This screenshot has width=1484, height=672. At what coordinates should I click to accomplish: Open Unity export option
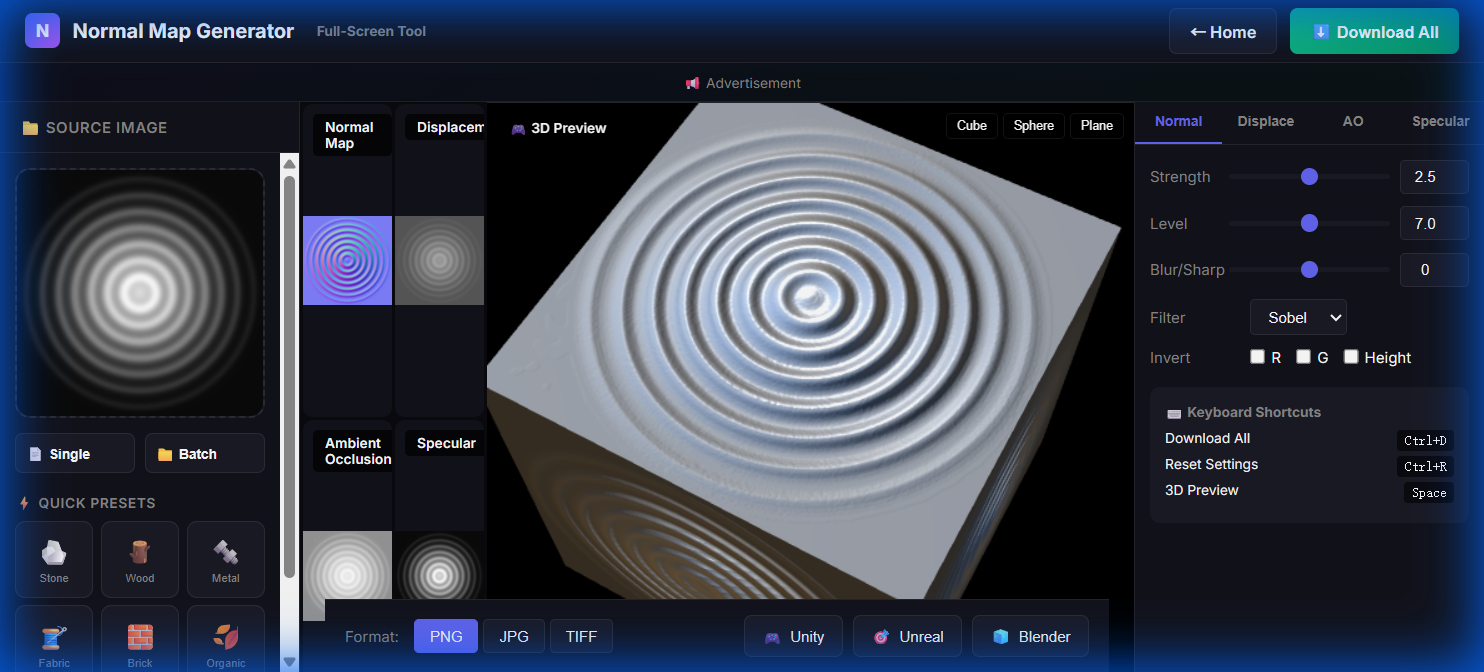(793, 636)
